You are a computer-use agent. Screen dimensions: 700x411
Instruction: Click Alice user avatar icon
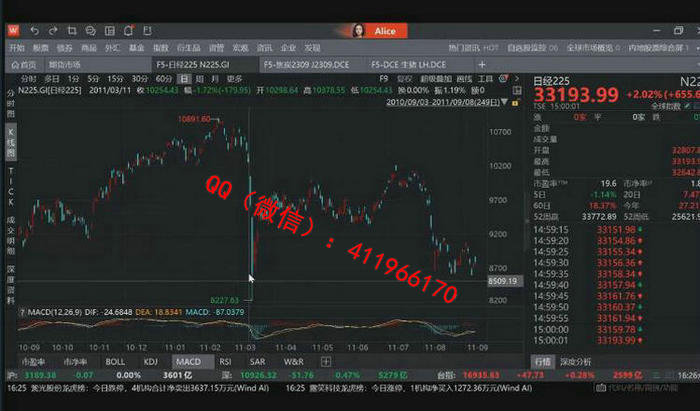(x=357, y=31)
